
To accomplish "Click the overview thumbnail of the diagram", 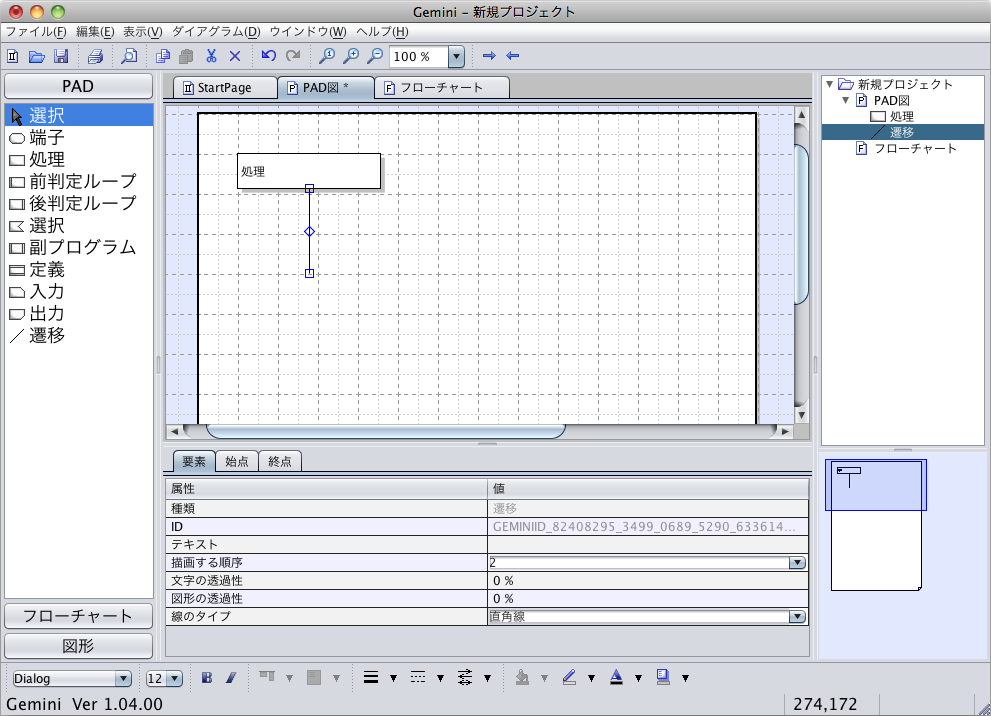I will 876,525.
